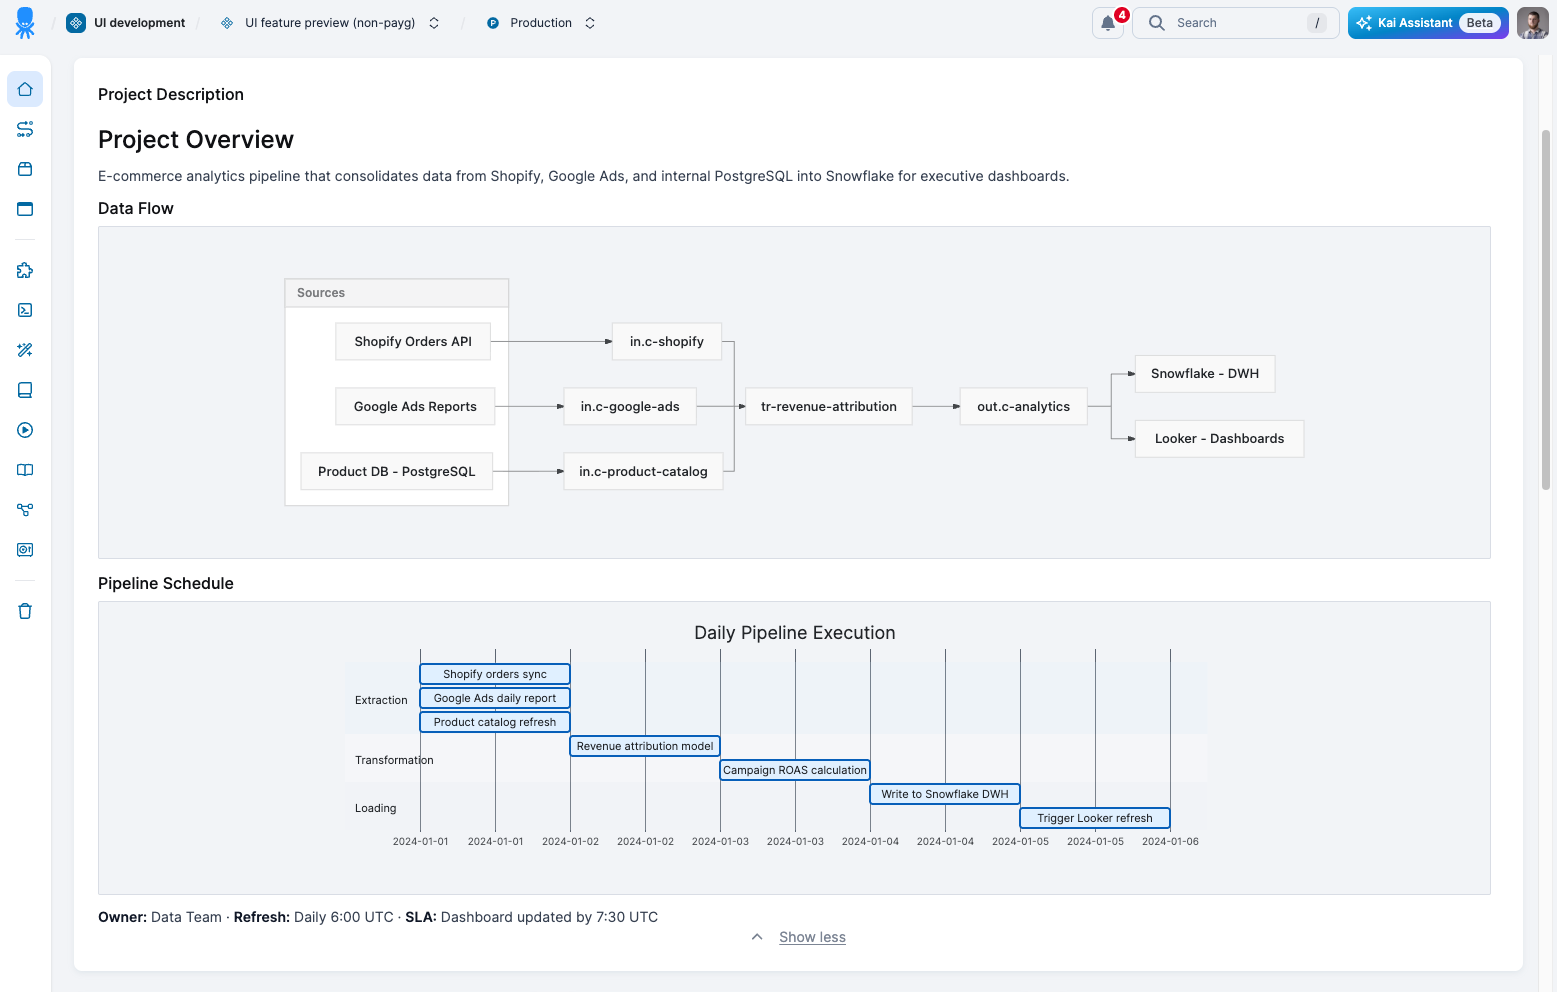Click the slash shortcut hint in search

pos(1317,23)
